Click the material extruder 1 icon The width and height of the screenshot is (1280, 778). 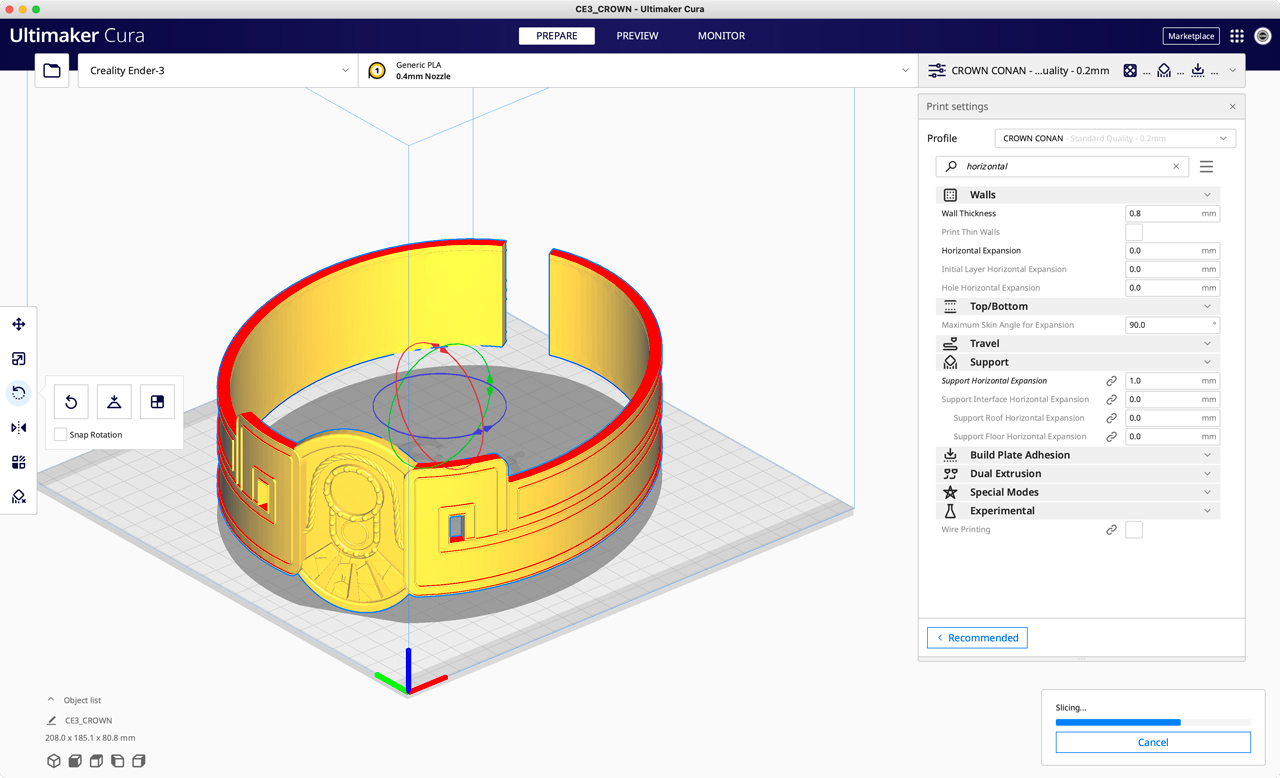click(377, 71)
